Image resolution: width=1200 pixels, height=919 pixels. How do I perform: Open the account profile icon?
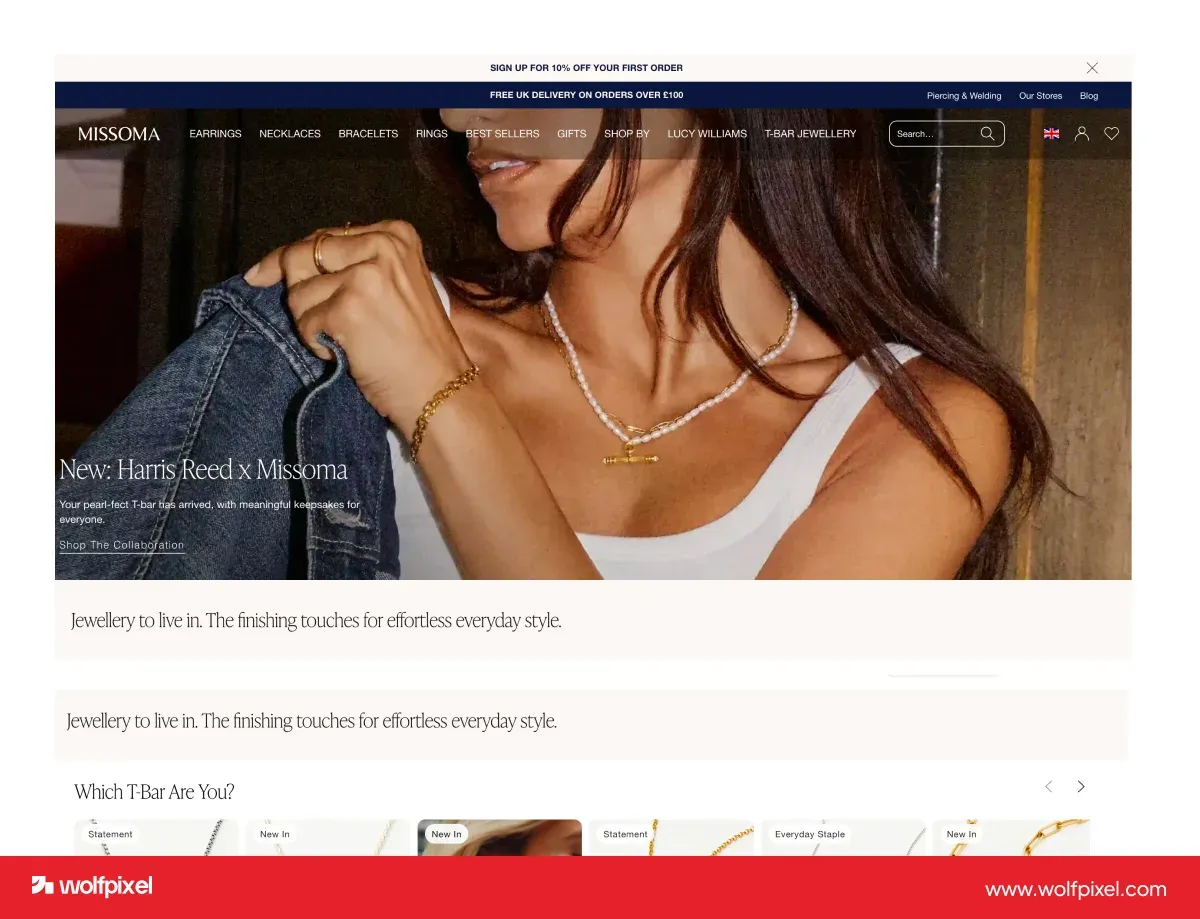[1081, 134]
